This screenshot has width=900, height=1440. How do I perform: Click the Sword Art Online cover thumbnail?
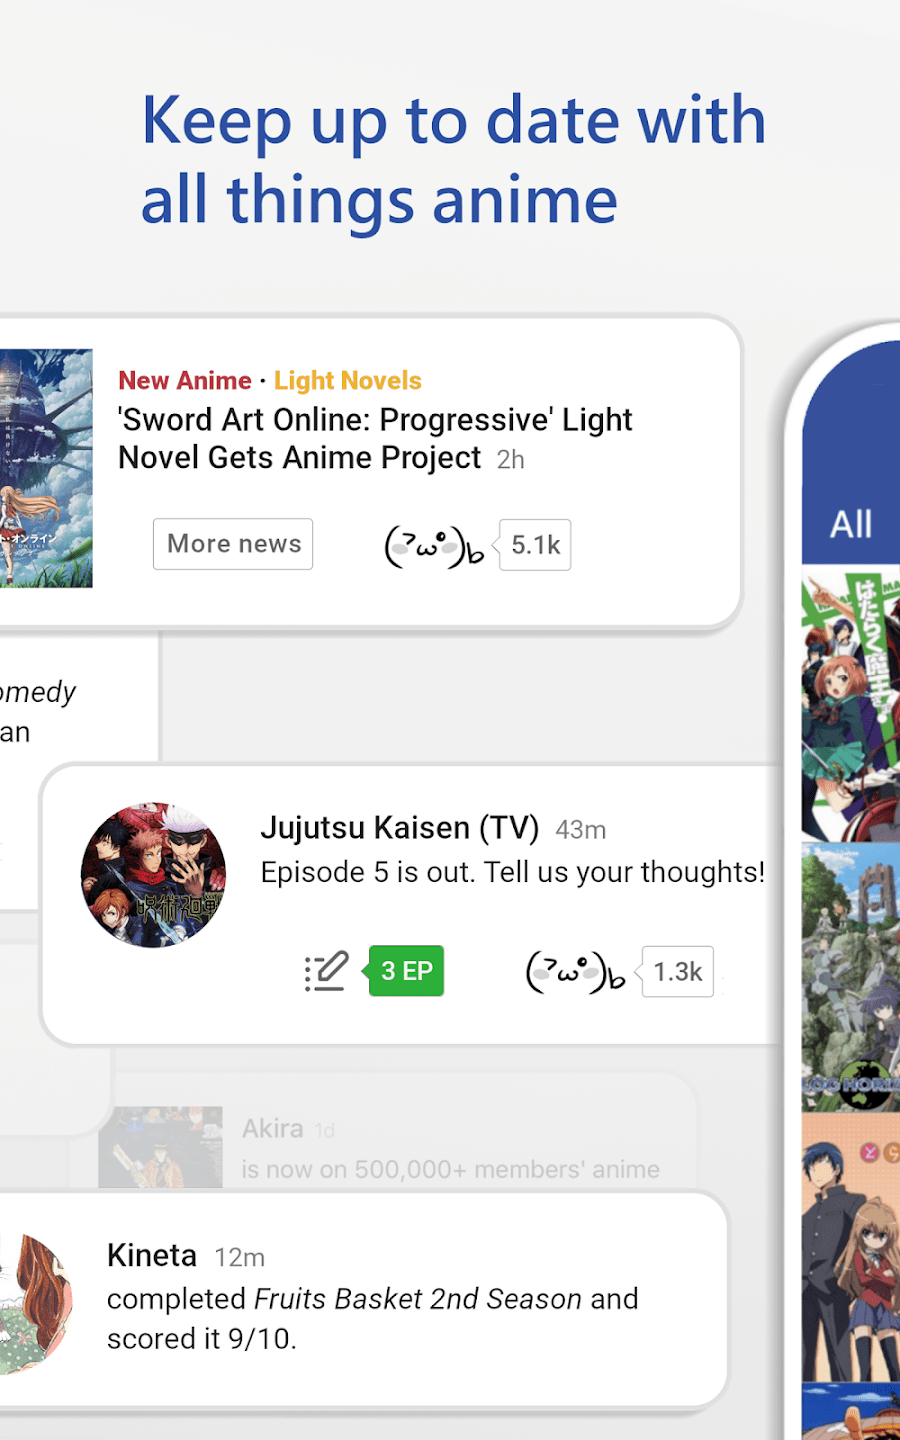click(x=46, y=468)
